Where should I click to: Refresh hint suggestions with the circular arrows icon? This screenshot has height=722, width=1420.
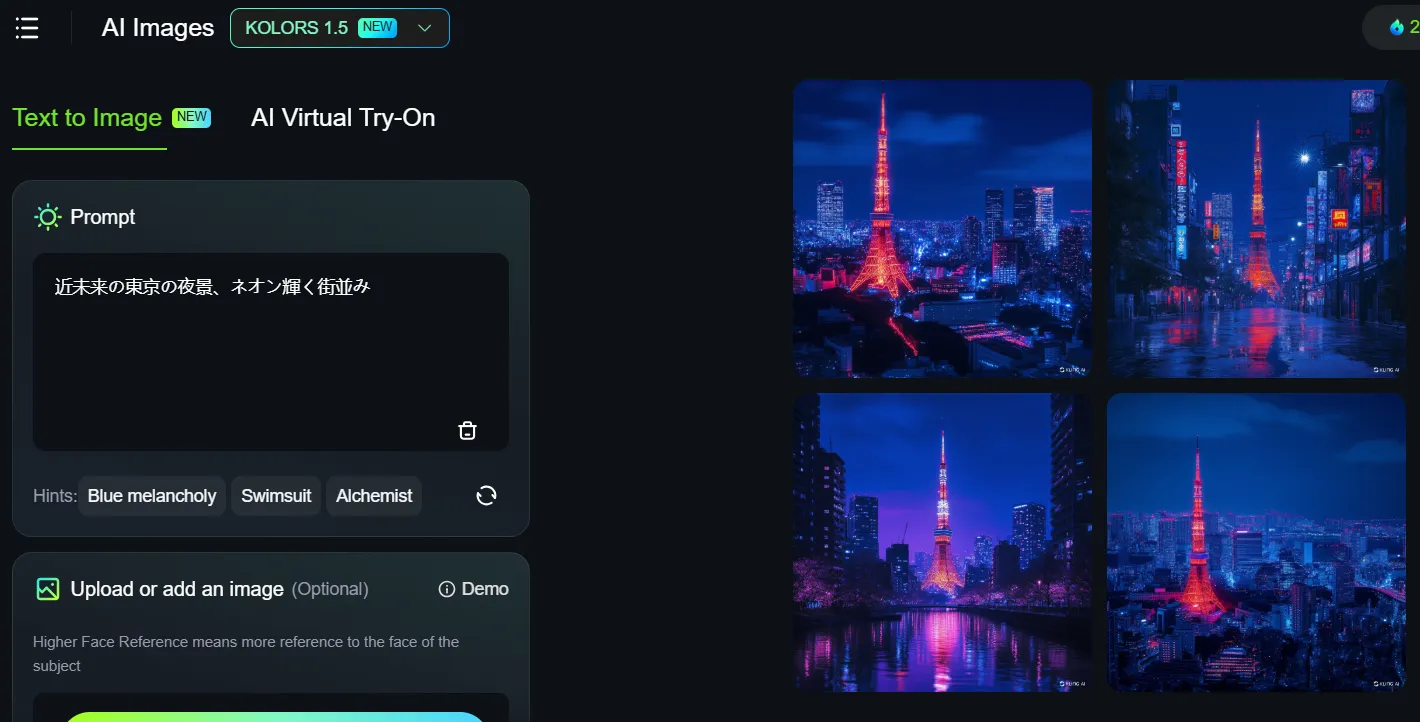486,495
